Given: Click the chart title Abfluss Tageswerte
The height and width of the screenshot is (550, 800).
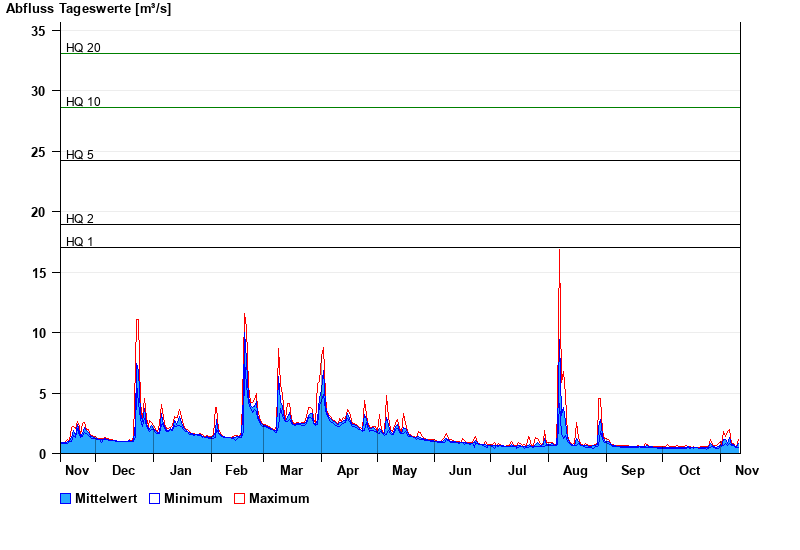Looking at the screenshot, I should [88, 9].
